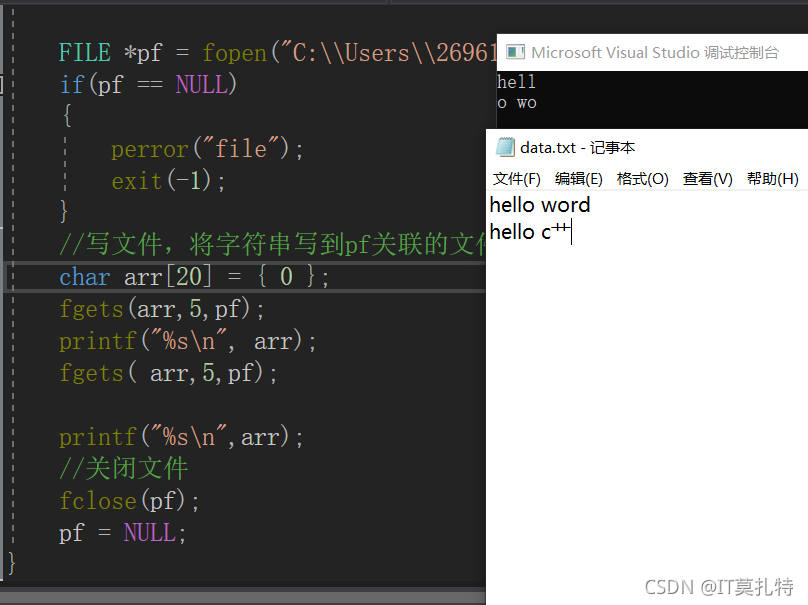
Task: Click the first printf("%s\n", arr) line
Action: [188, 341]
